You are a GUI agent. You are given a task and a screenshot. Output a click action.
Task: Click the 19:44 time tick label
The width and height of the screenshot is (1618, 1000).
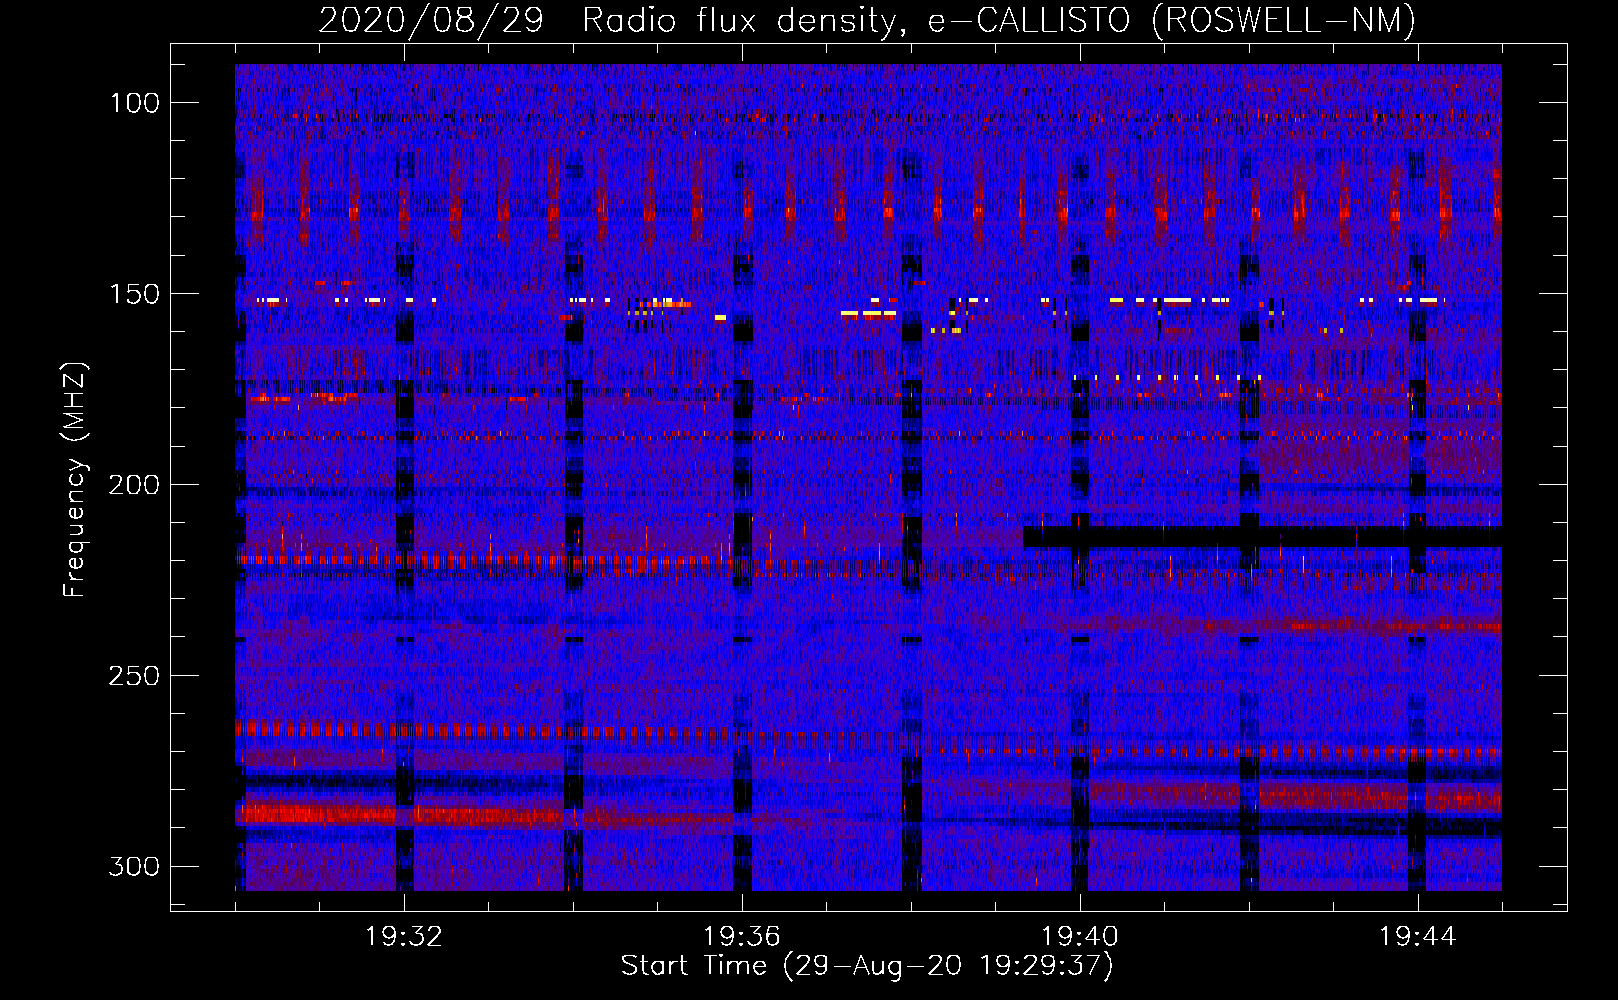[x=1418, y=937]
